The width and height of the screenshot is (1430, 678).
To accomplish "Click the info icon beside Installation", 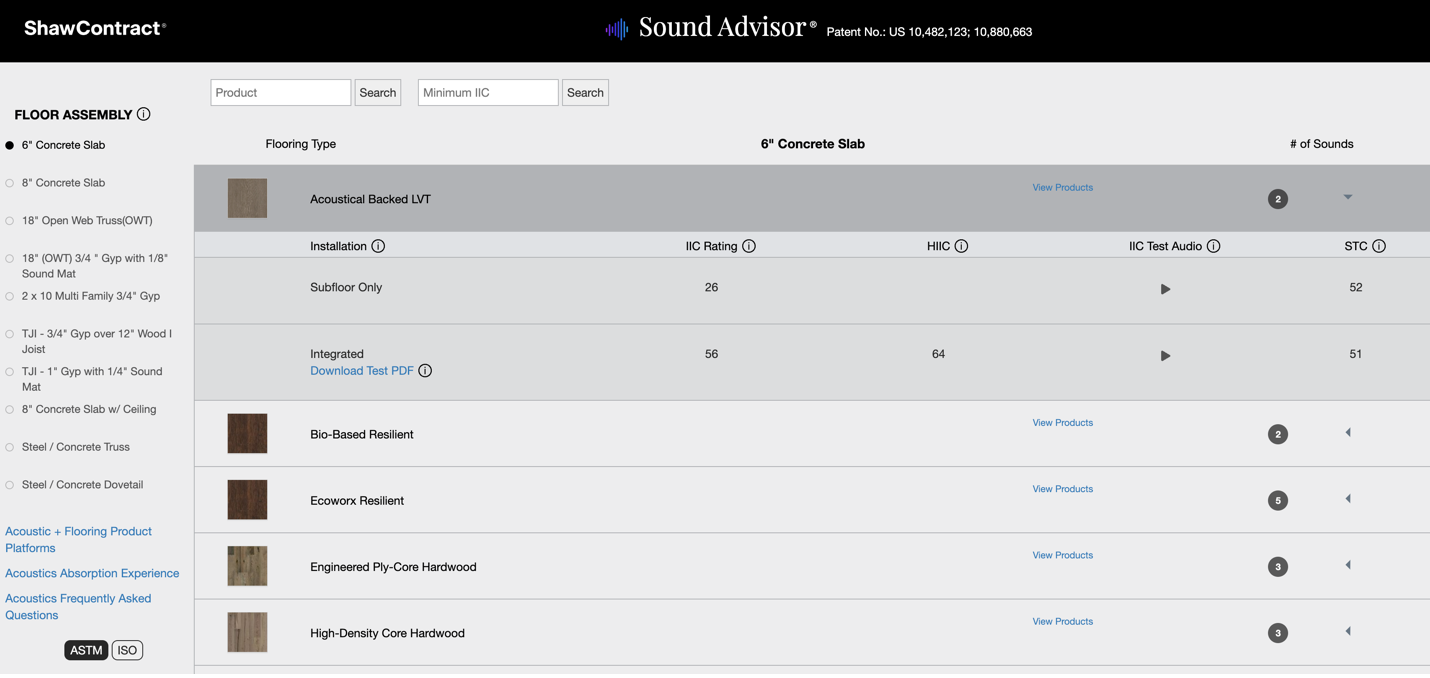I will point(378,246).
